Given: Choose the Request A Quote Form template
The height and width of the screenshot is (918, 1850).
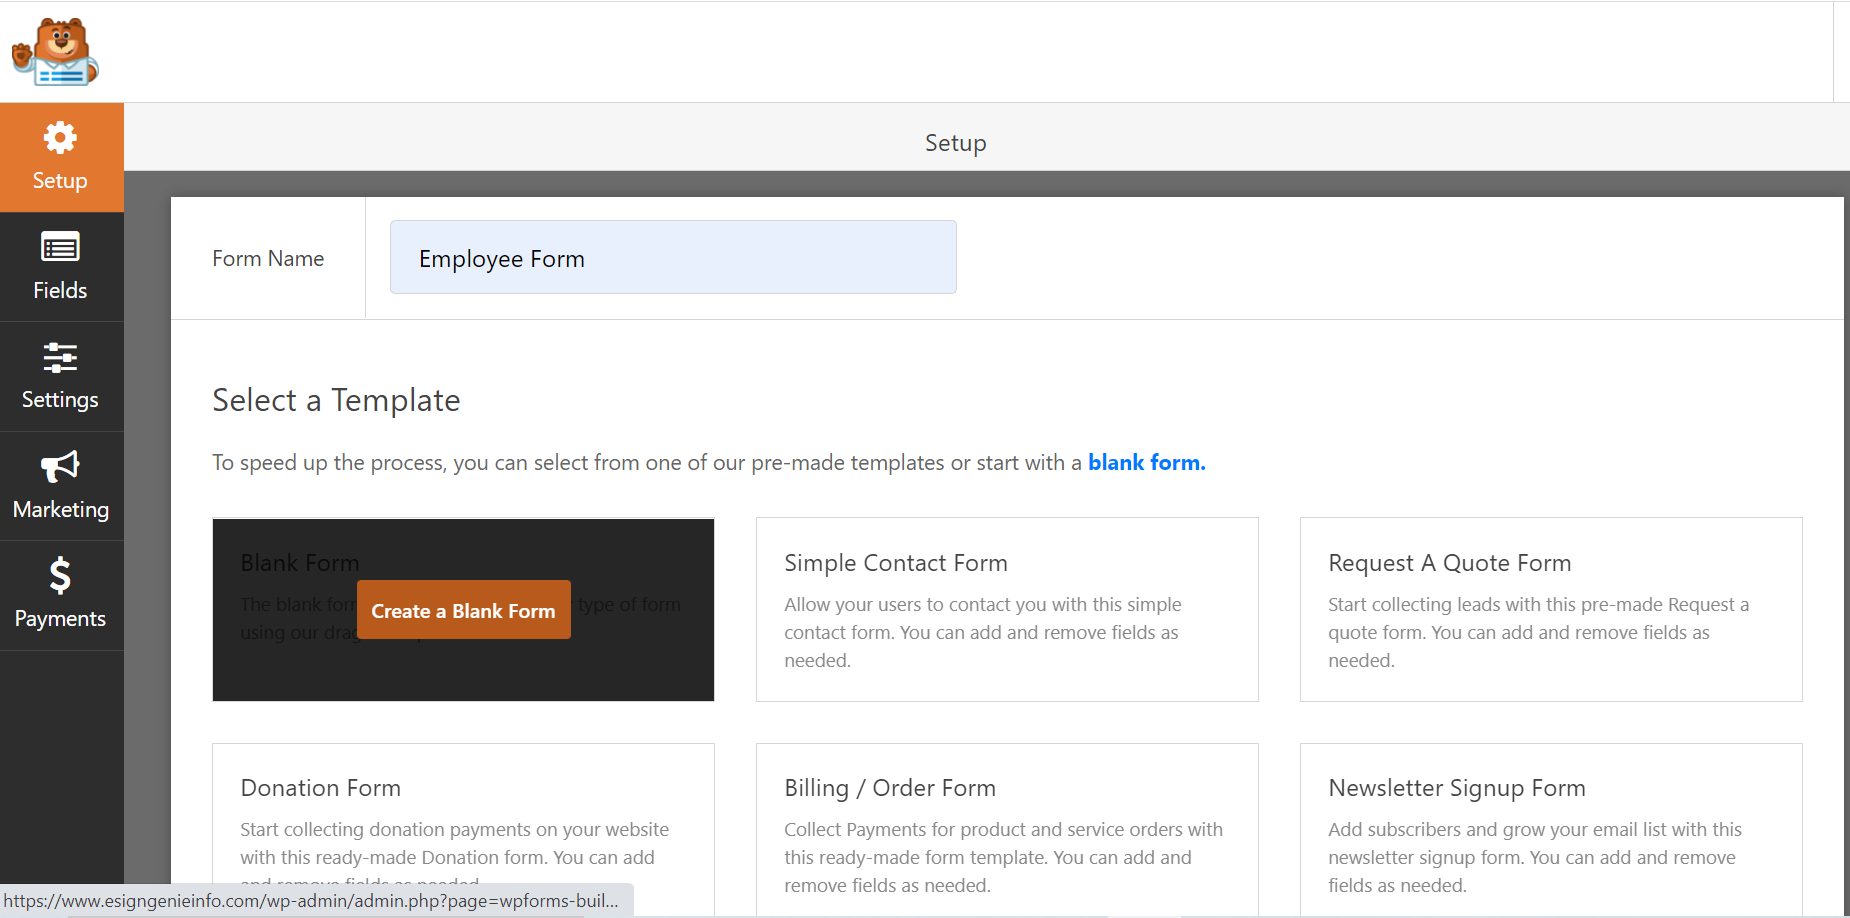Looking at the screenshot, I should click(x=1551, y=609).
